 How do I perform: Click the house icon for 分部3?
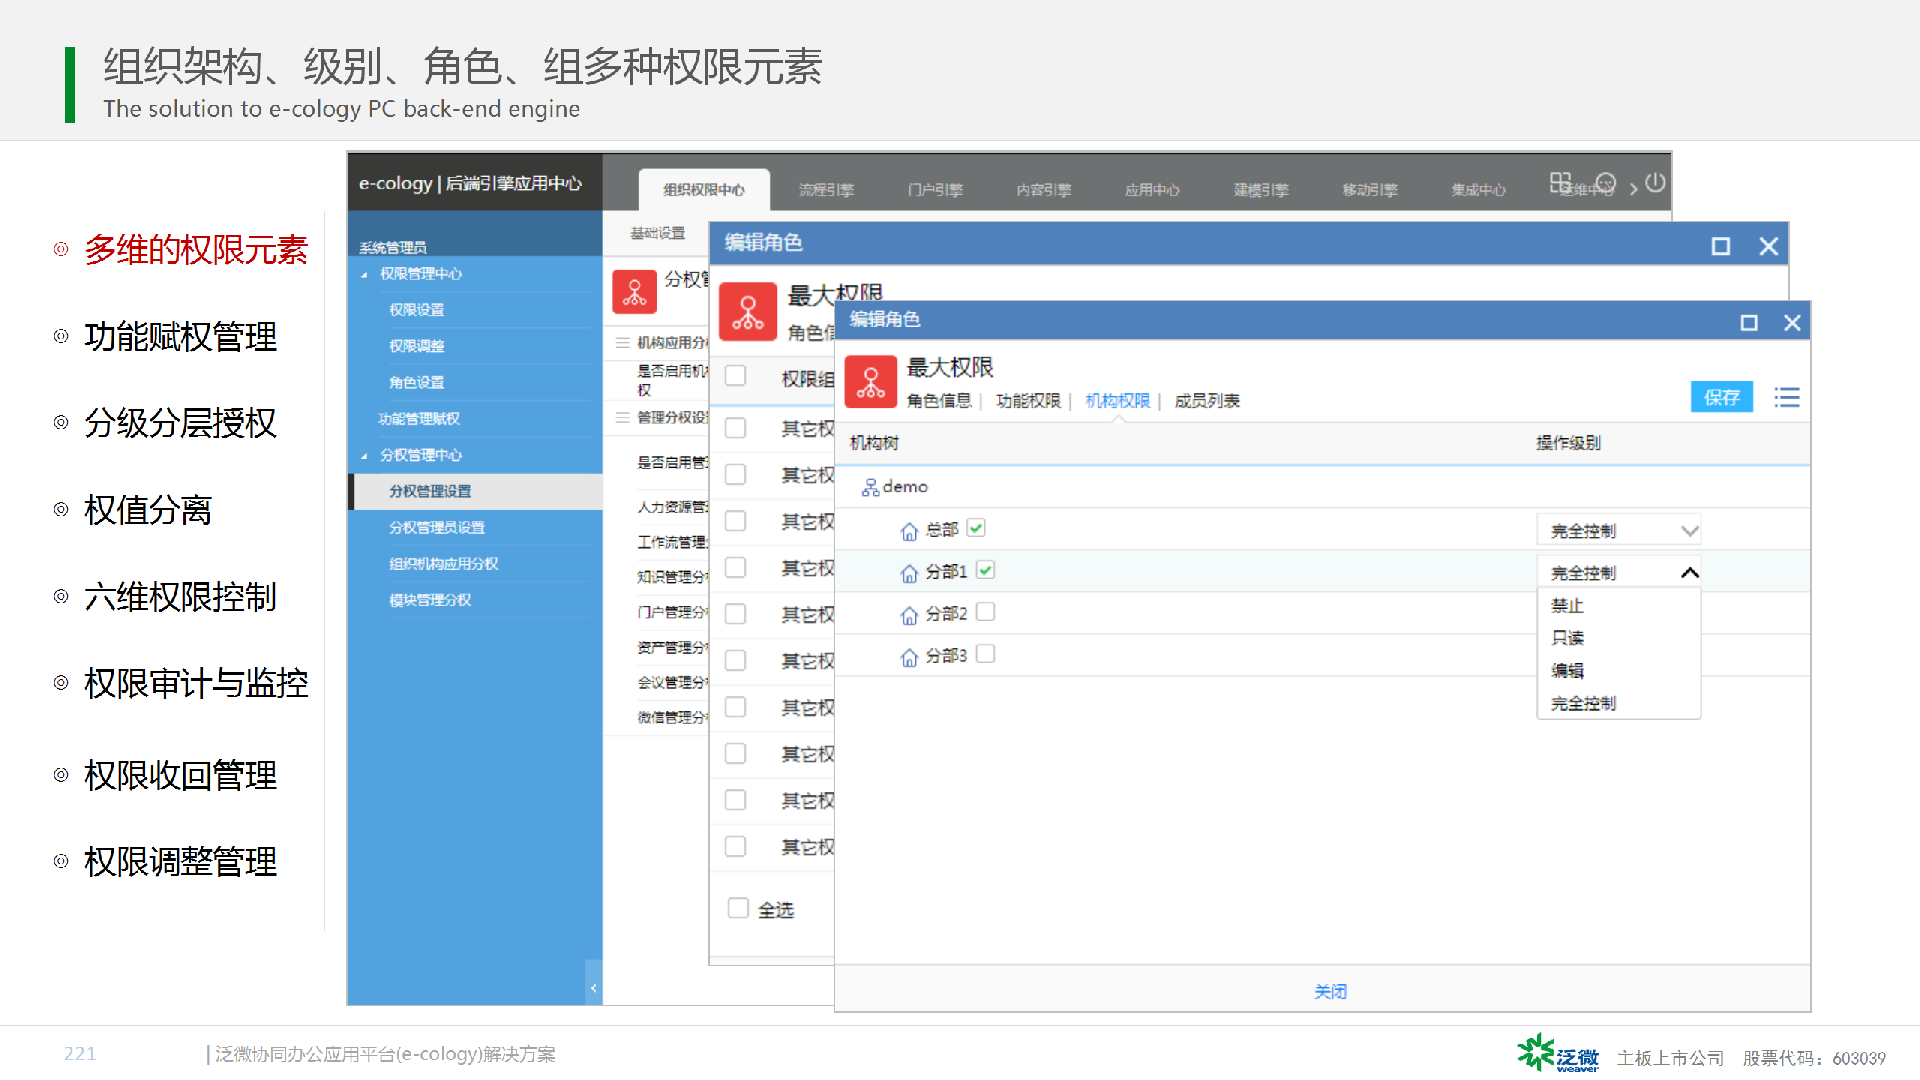click(909, 657)
